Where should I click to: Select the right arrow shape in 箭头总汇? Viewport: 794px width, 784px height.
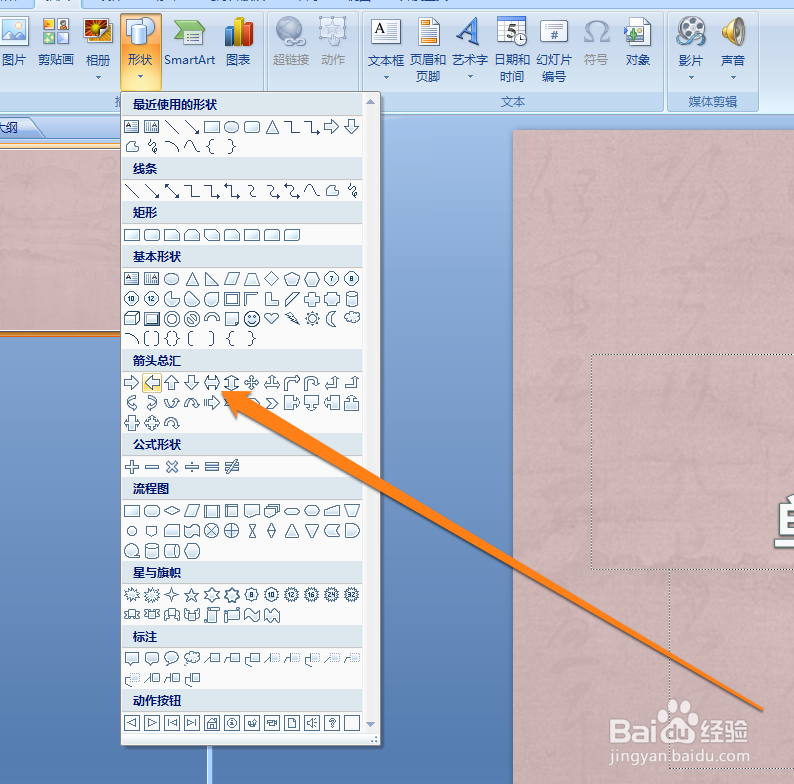(132, 382)
